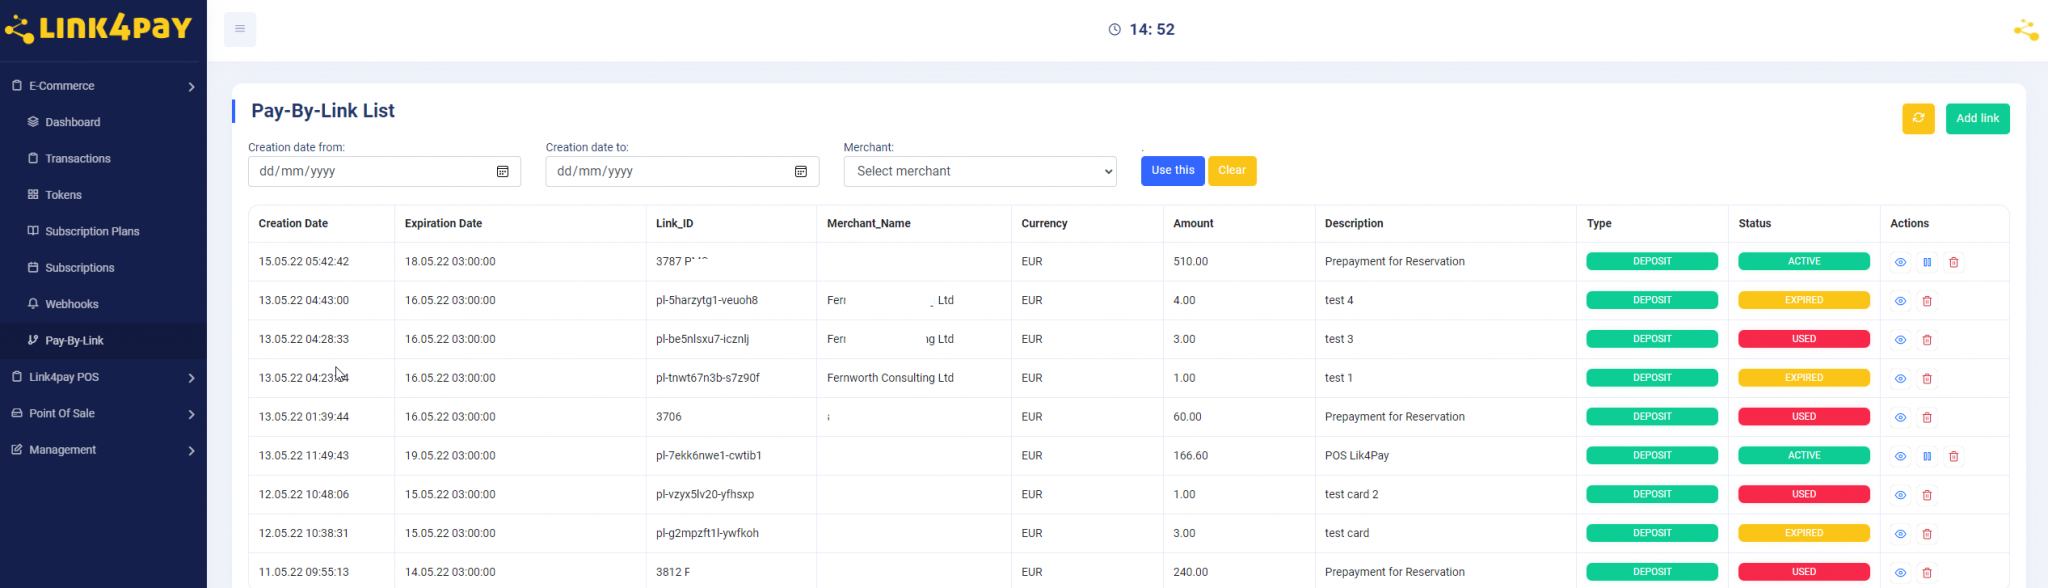Expand the Link4pay POS sidebar section

103,377
